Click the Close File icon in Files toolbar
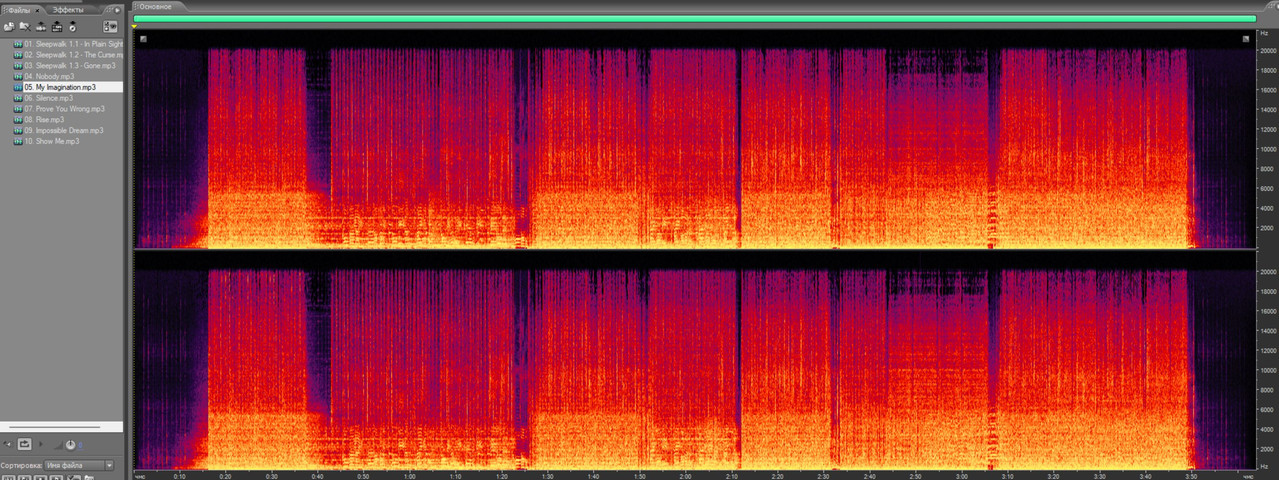Screen dimensions: 1279x480 pos(25,27)
